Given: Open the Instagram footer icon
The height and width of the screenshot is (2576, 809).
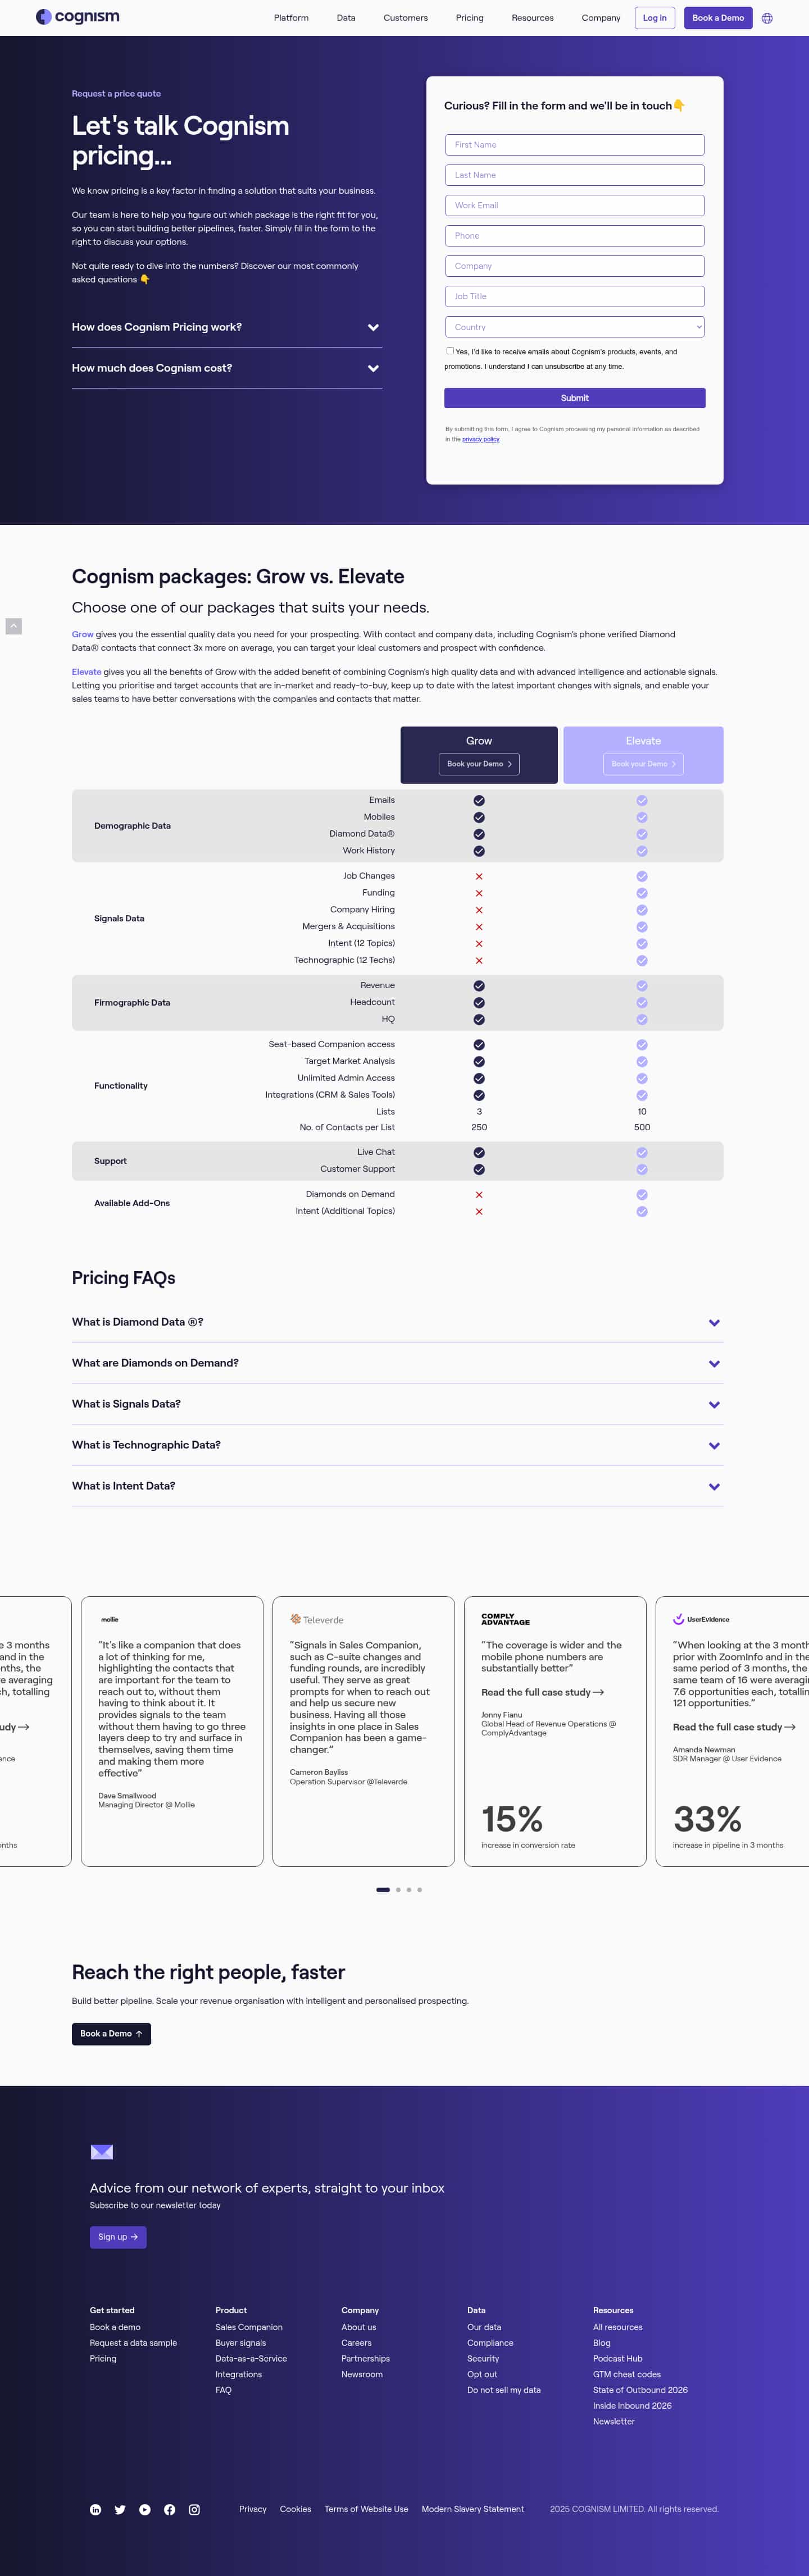Looking at the screenshot, I should point(194,2509).
